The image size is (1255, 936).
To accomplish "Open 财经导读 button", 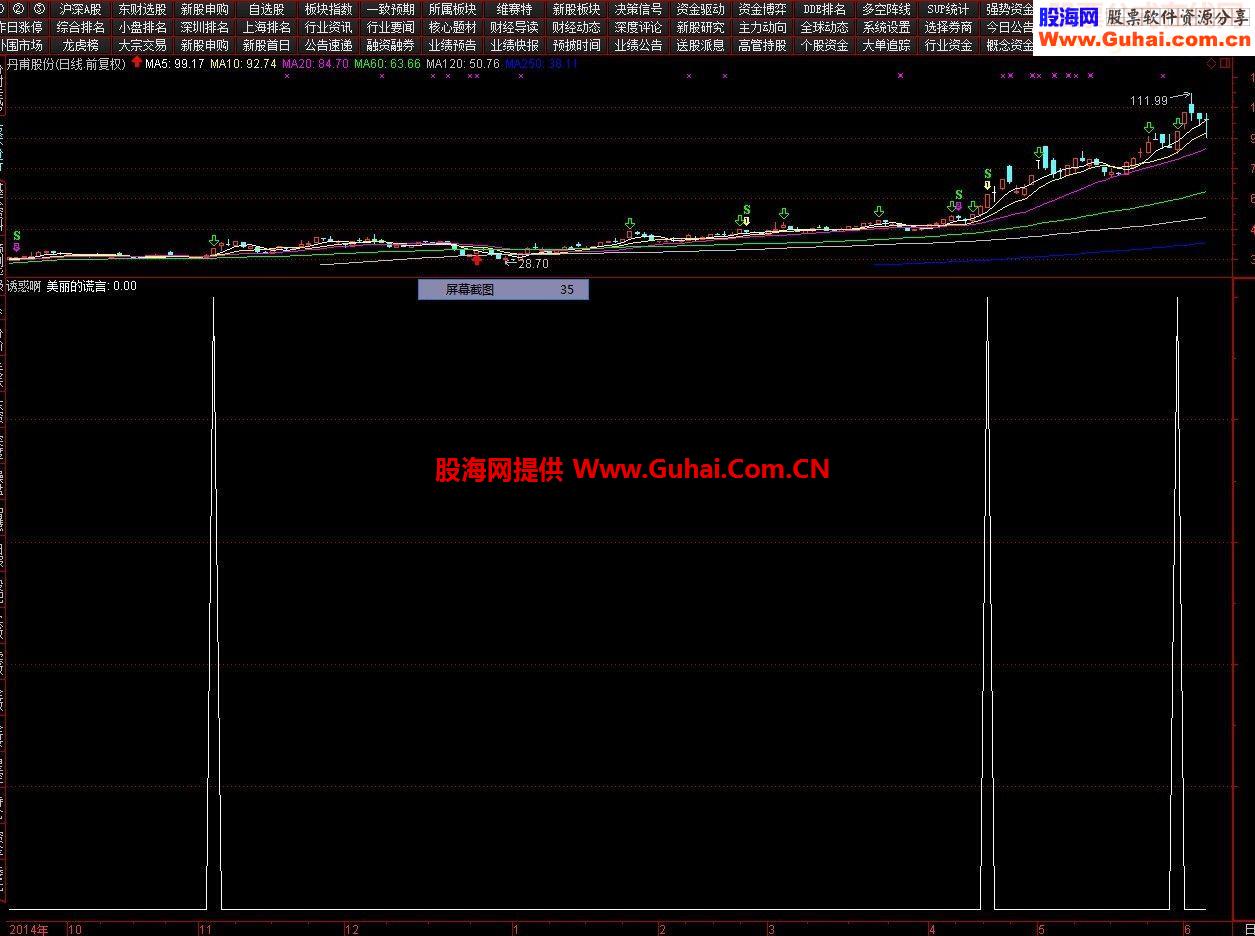I will (x=515, y=27).
